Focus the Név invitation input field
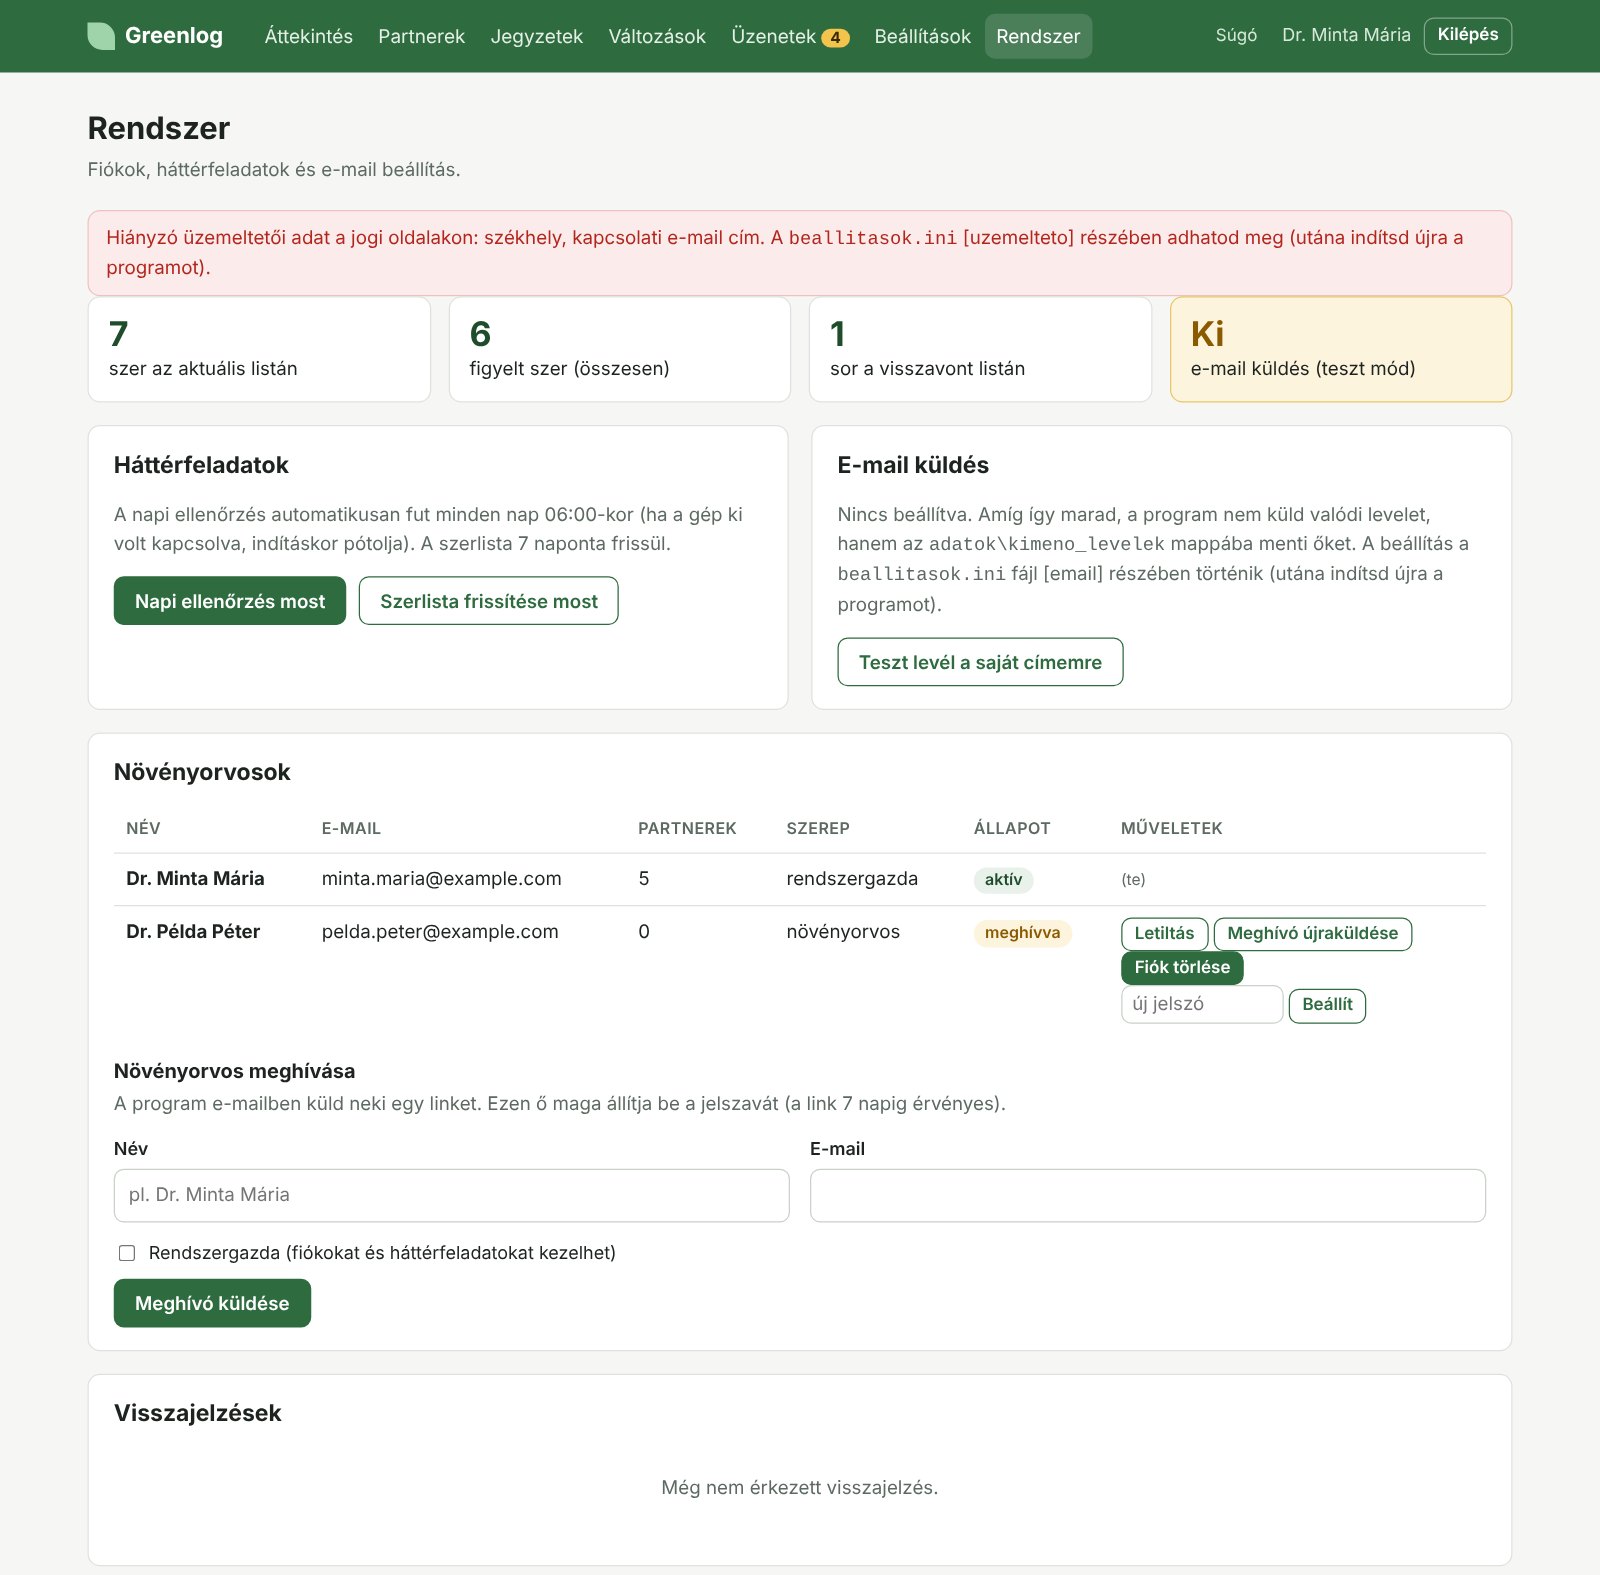 click(x=451, y=1195)
